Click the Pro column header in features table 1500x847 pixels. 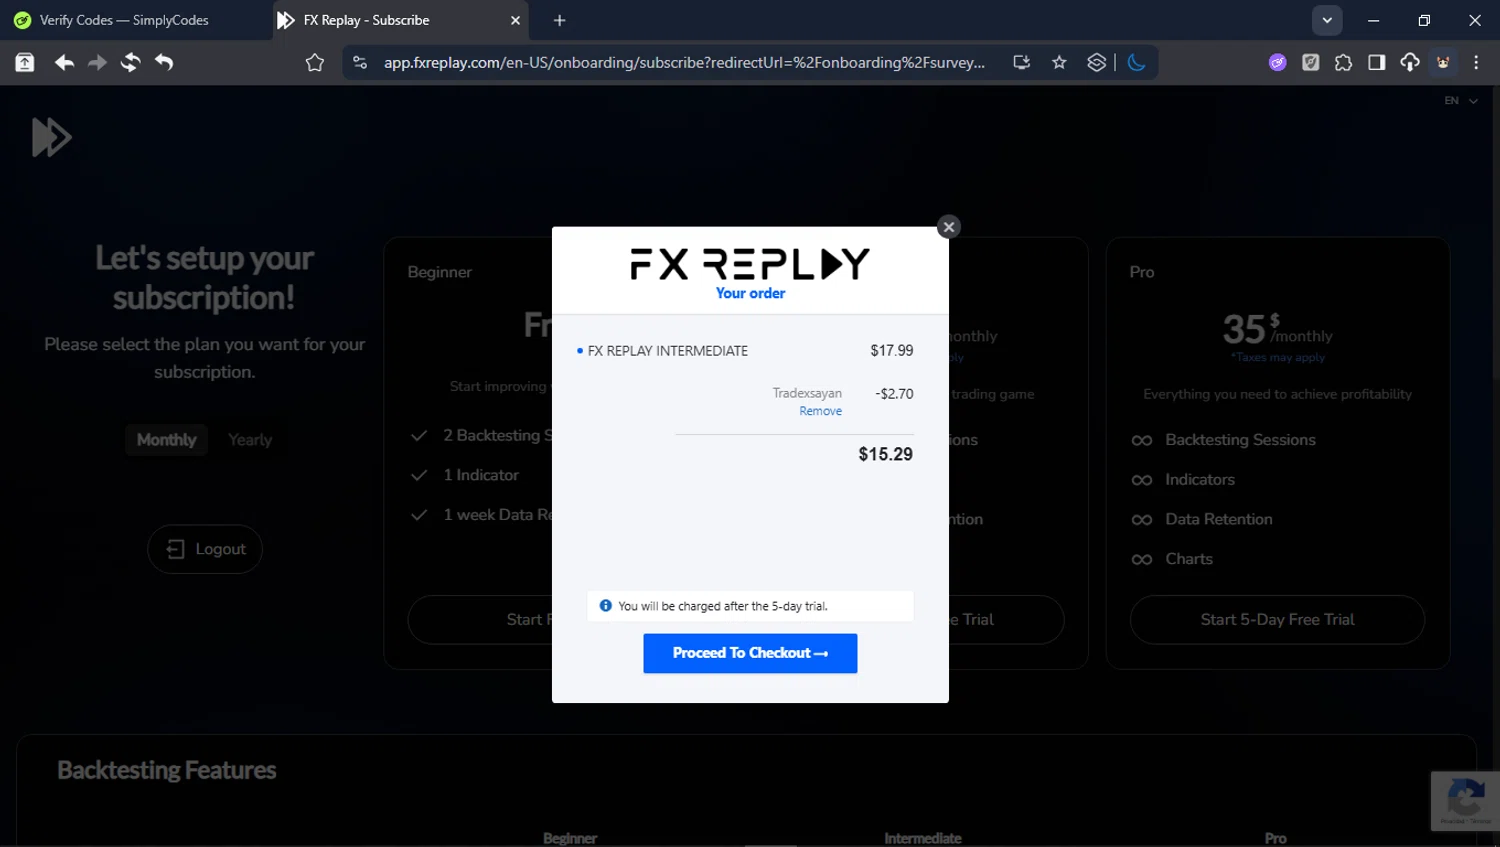[x=1275, y=838]
